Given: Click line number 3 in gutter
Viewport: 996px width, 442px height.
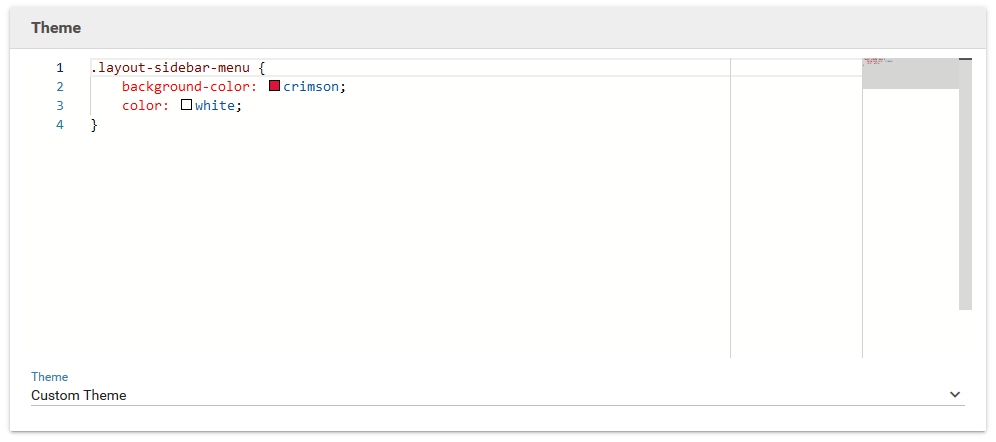Looking at the screenshot, I should [x=60, y=106].
